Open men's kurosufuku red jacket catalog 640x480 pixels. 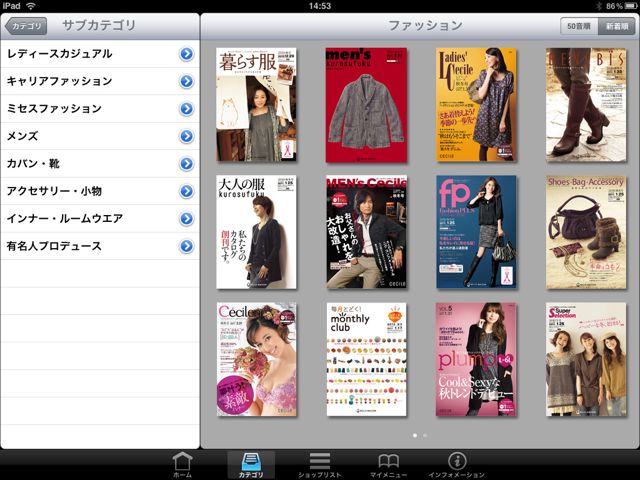[x=366, y=105]
